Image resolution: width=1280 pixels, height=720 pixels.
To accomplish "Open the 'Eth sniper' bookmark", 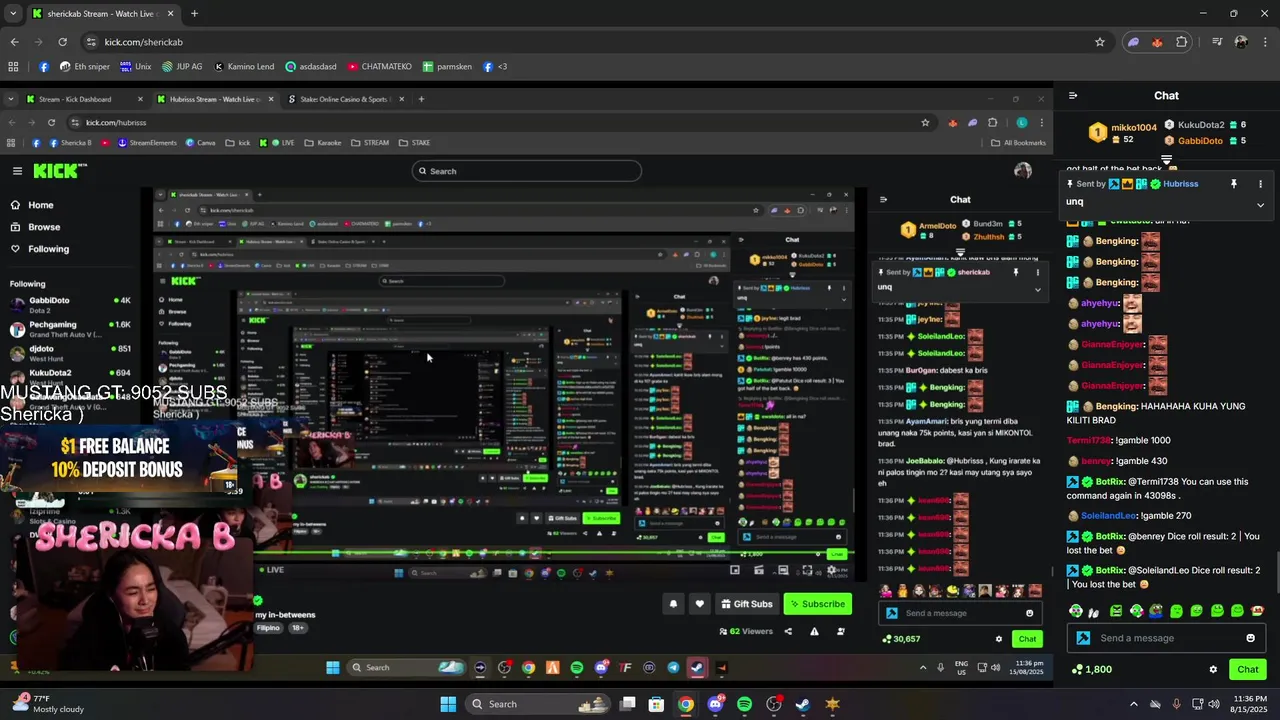I will click(x=83, y=67).
